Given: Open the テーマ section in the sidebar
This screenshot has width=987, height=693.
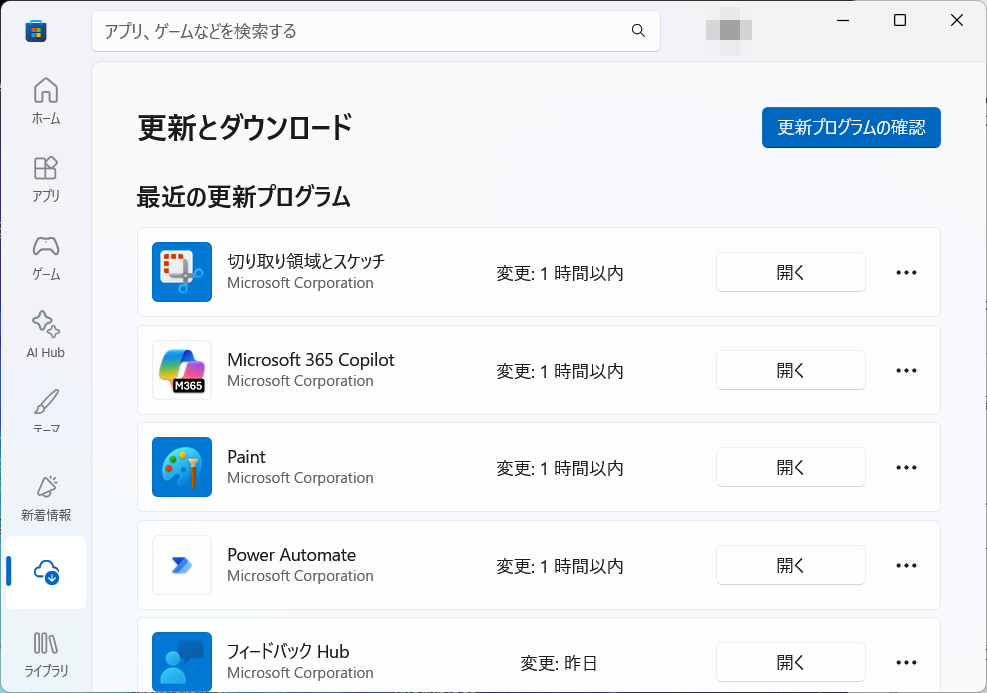Looking at the screenshot, I should click(46, 412).
